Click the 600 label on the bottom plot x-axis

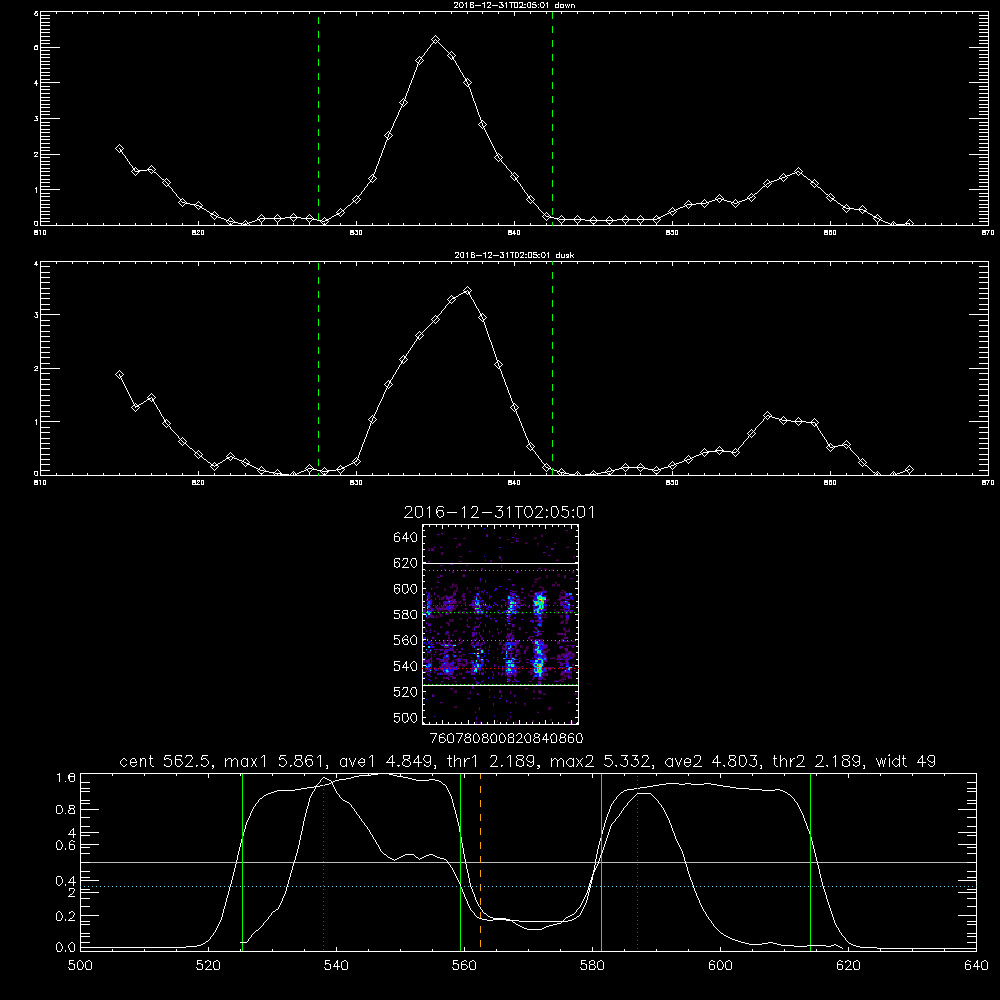(720, 966)
